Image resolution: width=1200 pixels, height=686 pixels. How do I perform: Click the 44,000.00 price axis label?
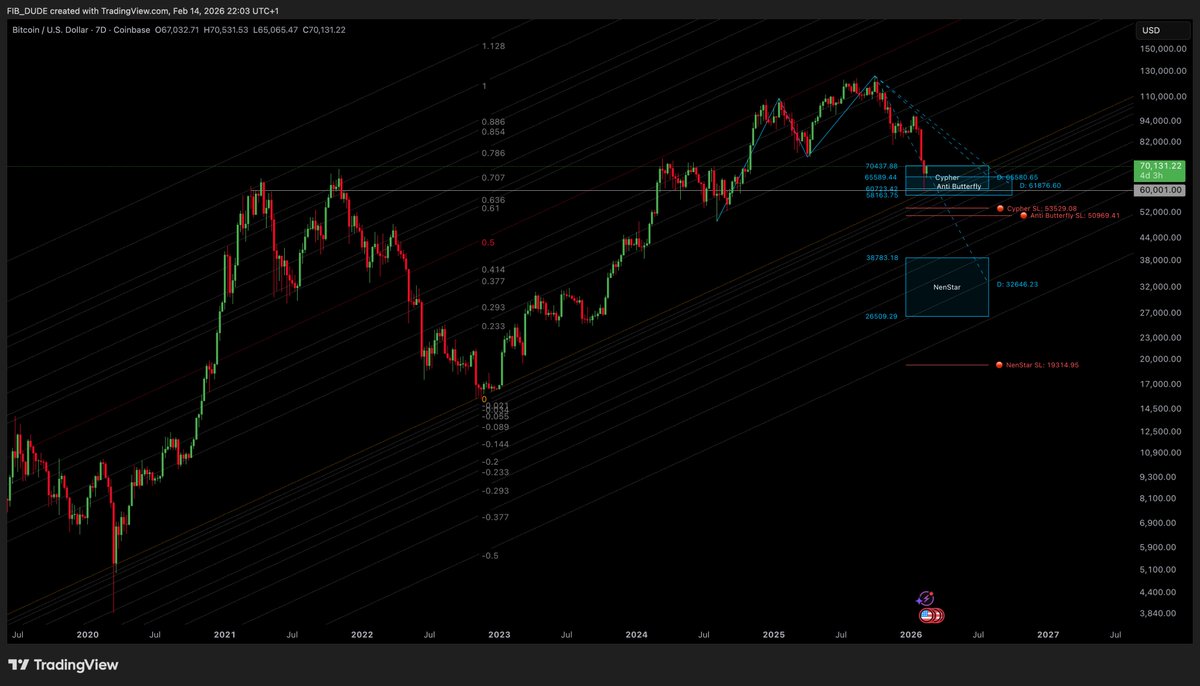pyautogui.click(x=1161, y=238)
